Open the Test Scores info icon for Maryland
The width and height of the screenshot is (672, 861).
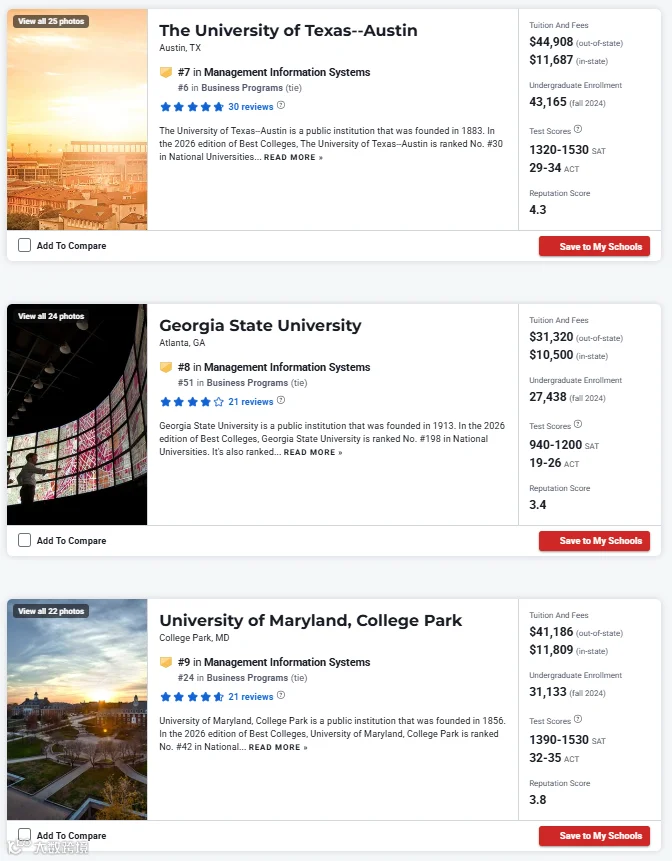tap(578, 719)
